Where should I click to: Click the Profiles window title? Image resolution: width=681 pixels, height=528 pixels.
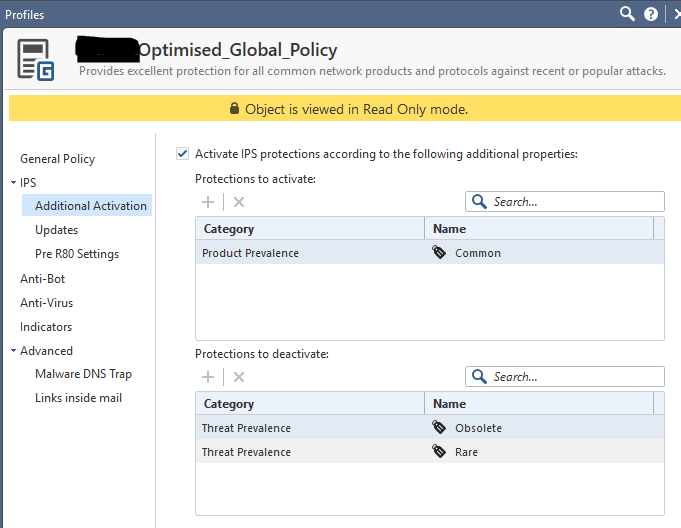click(x=24, y=15)
